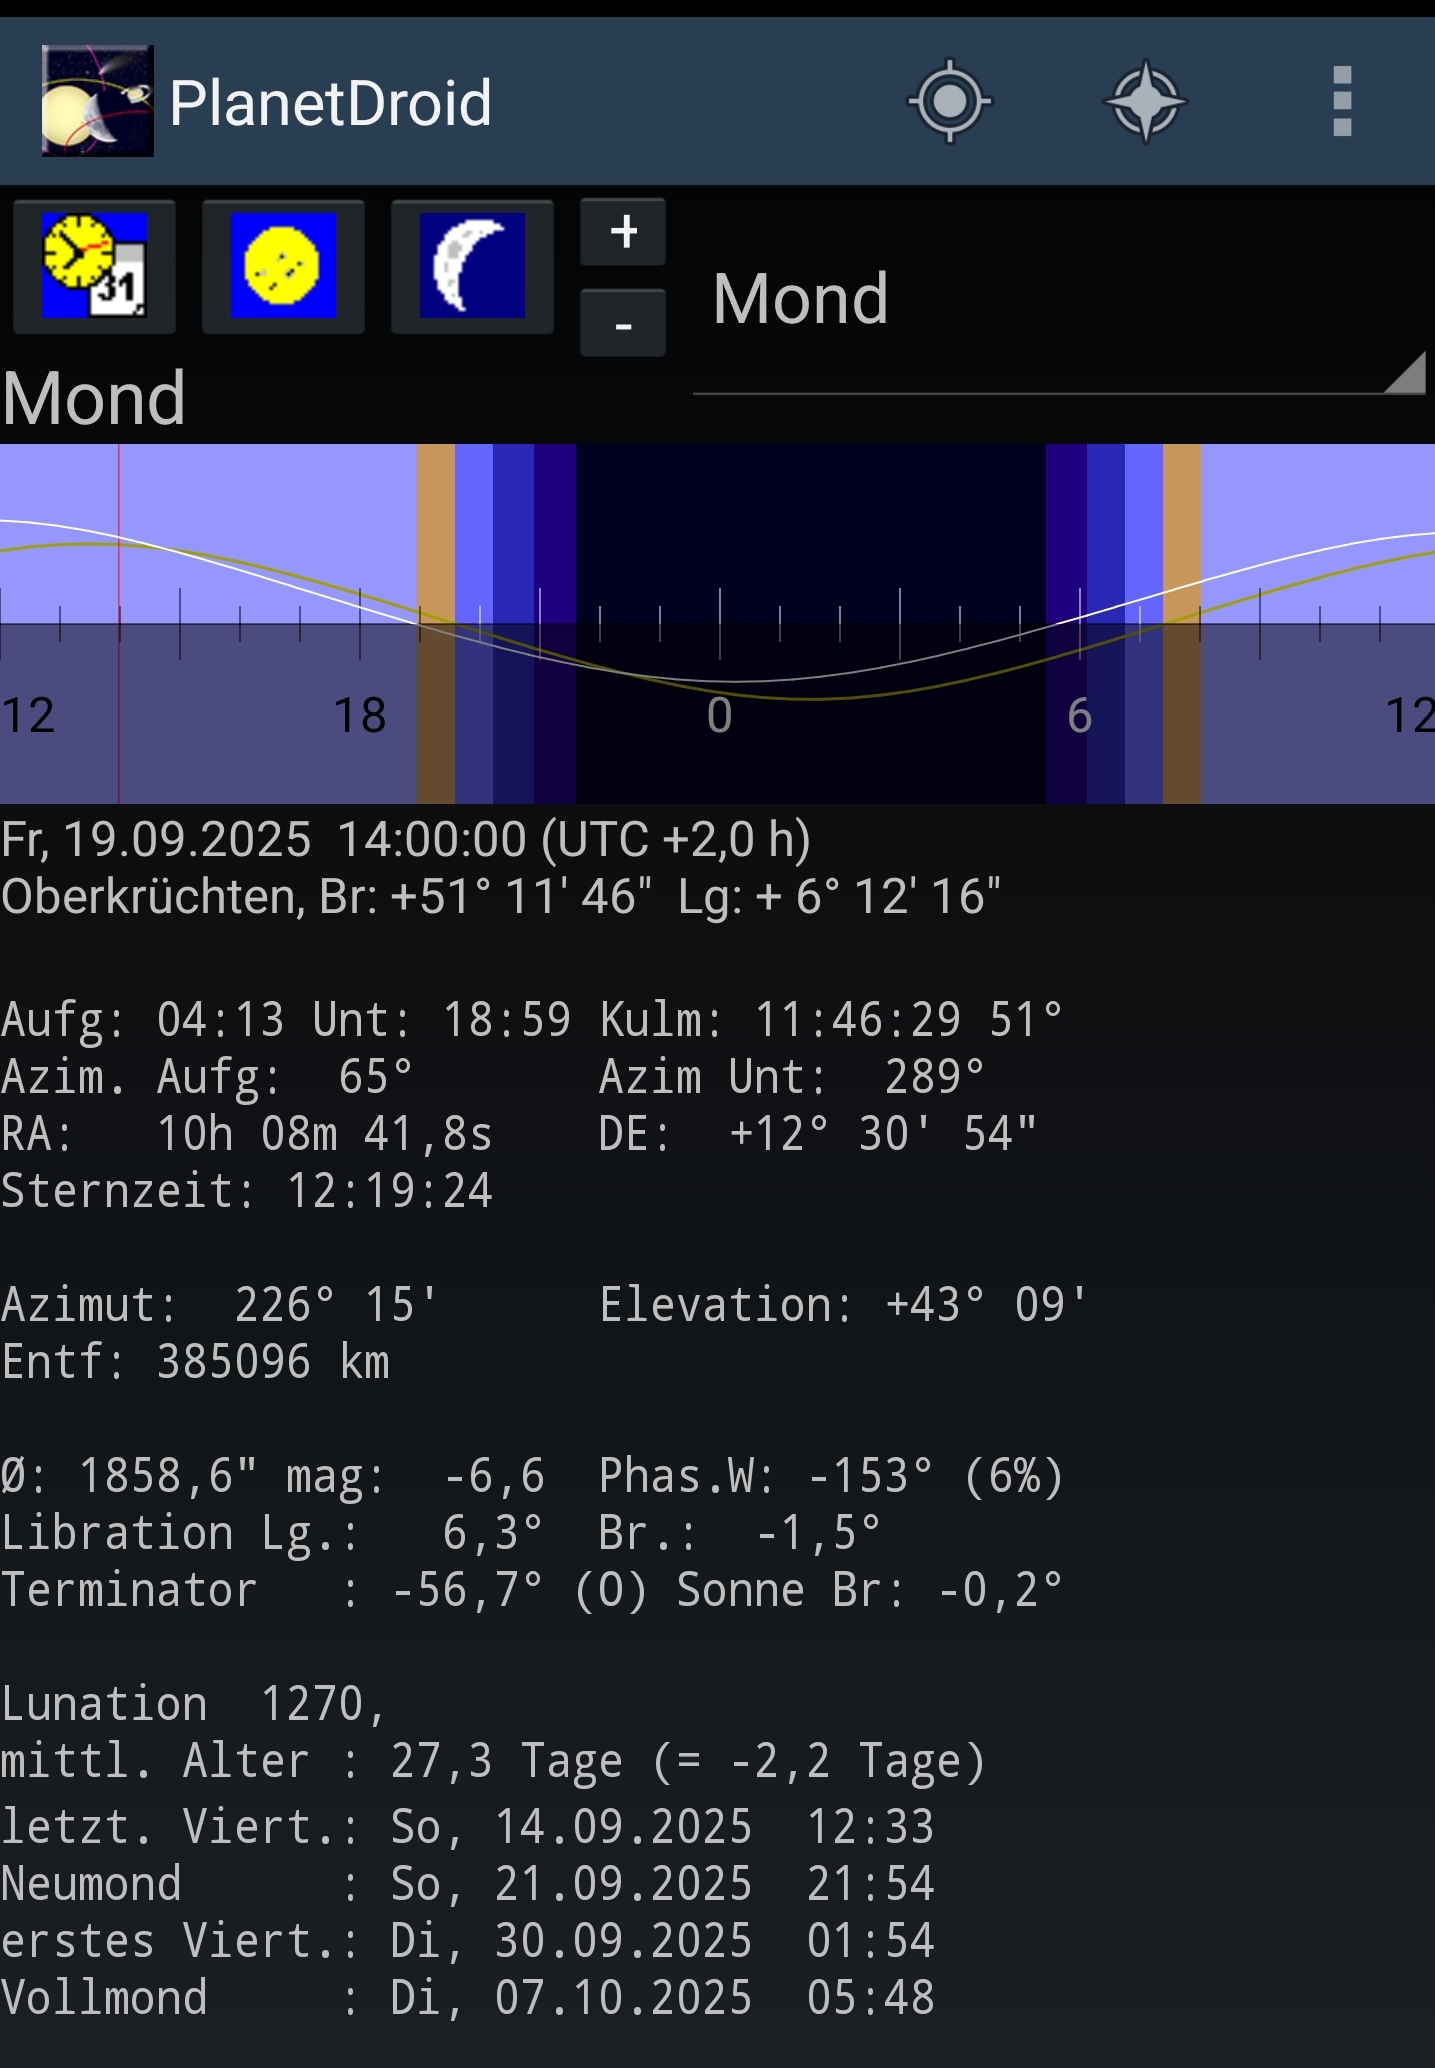
Task: Tap Azimut: 226° 15' value
Action: point(219,1305)
